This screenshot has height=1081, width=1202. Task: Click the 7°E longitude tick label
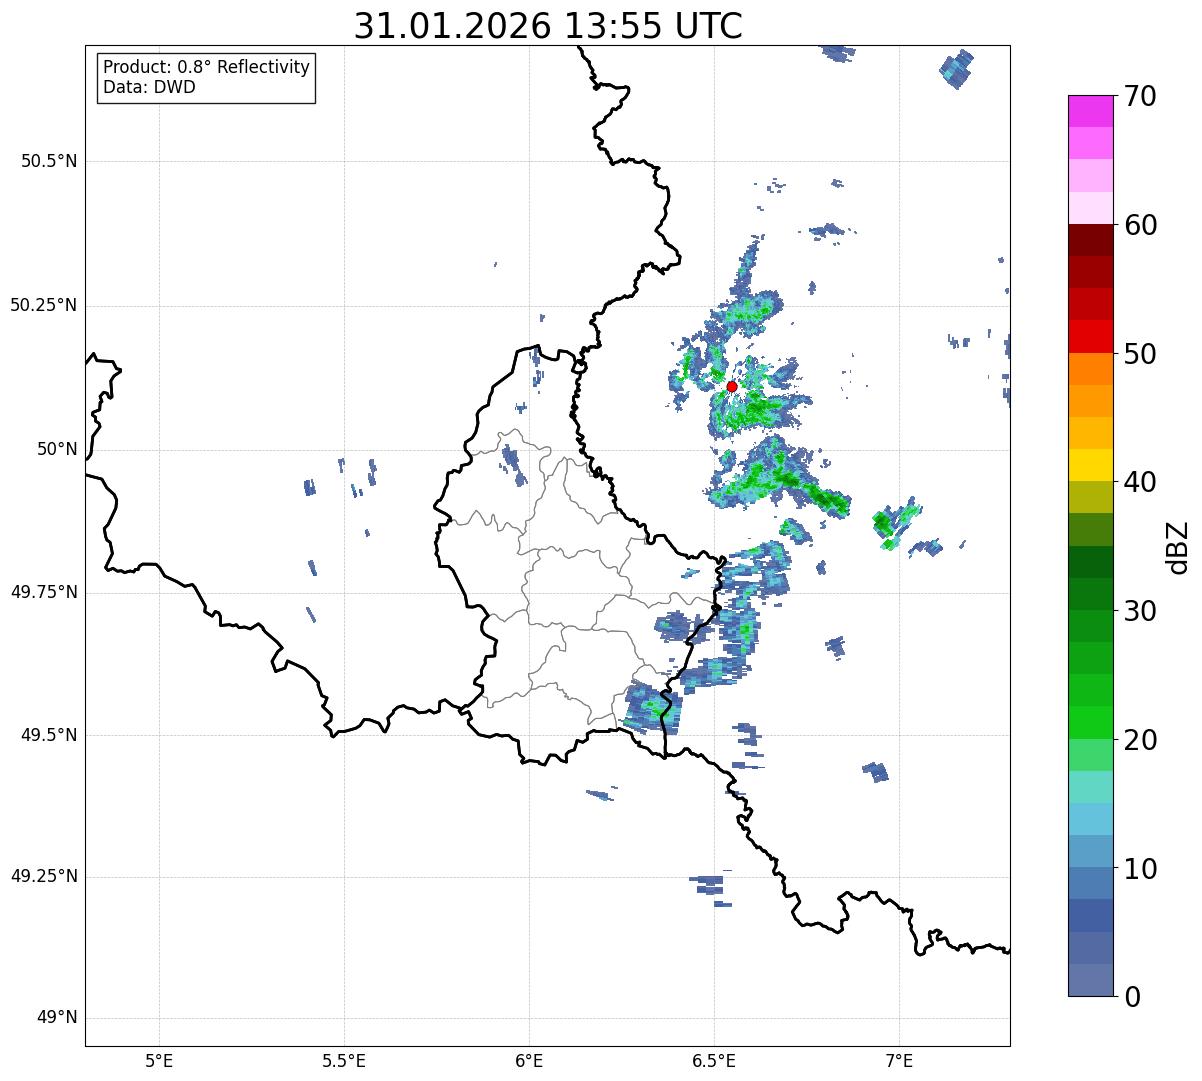click(900, 1060)
